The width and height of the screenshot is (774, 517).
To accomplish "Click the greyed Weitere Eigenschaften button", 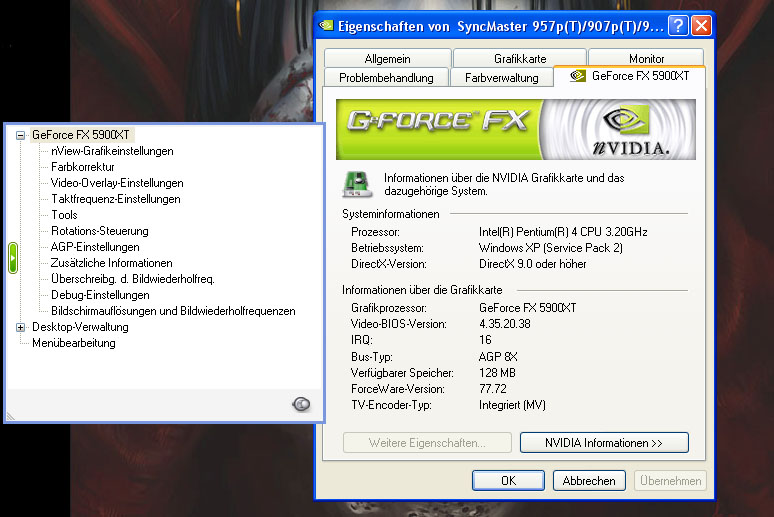I will click(x=427, y=443).
